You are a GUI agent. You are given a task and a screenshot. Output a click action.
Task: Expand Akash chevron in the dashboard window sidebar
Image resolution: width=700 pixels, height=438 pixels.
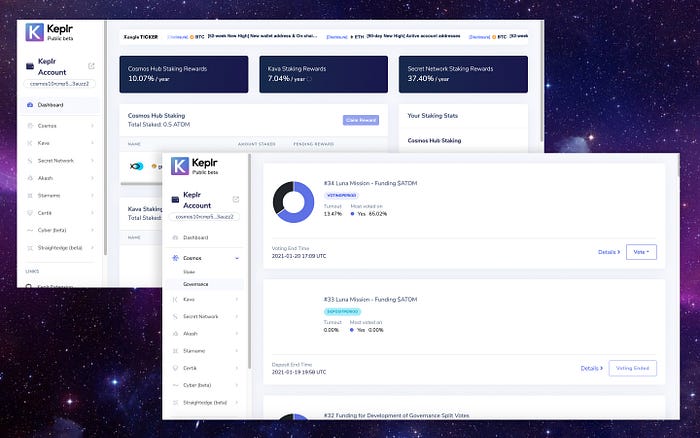(x=92, y=178)
